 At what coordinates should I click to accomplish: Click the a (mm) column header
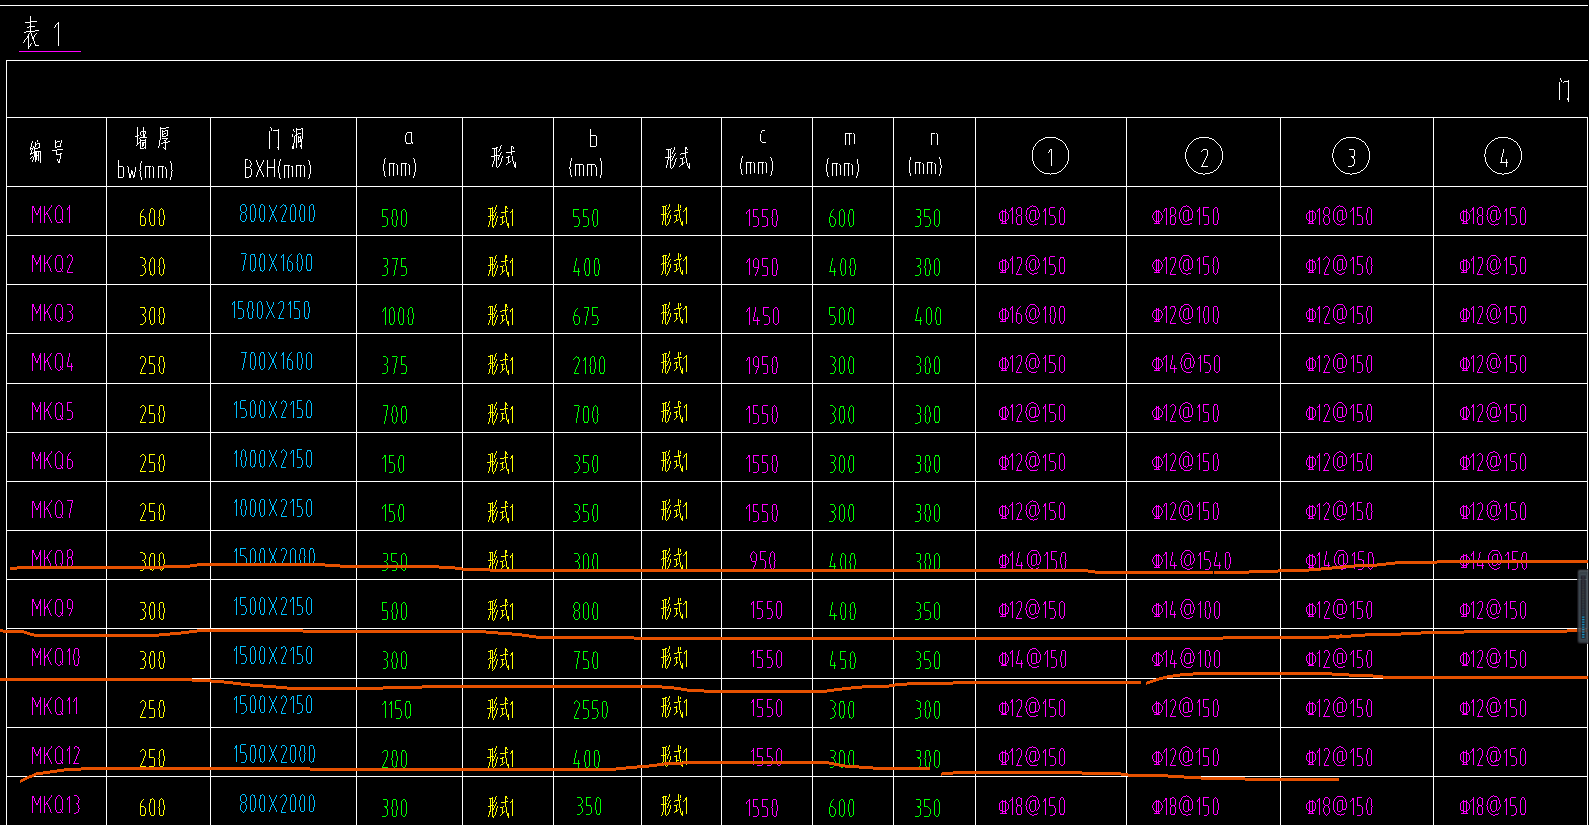(x=400, y=152)
